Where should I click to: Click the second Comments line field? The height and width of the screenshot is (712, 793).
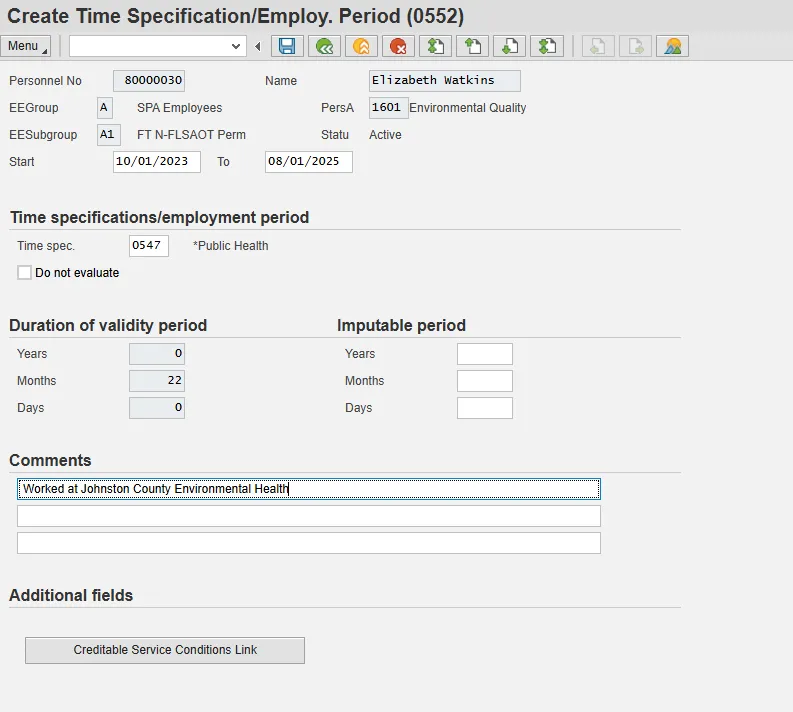[308, 516]
